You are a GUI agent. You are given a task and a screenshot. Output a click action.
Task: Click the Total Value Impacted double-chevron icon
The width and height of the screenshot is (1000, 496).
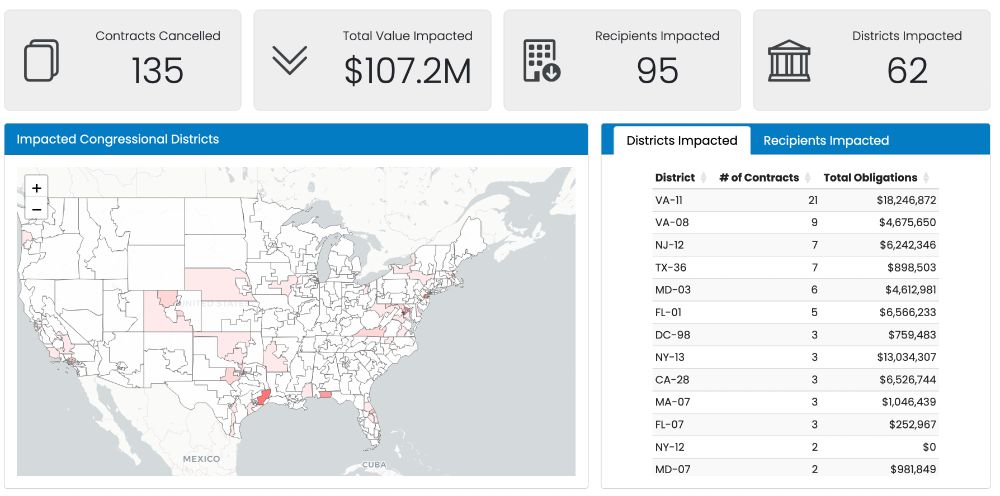click(290, 61)
